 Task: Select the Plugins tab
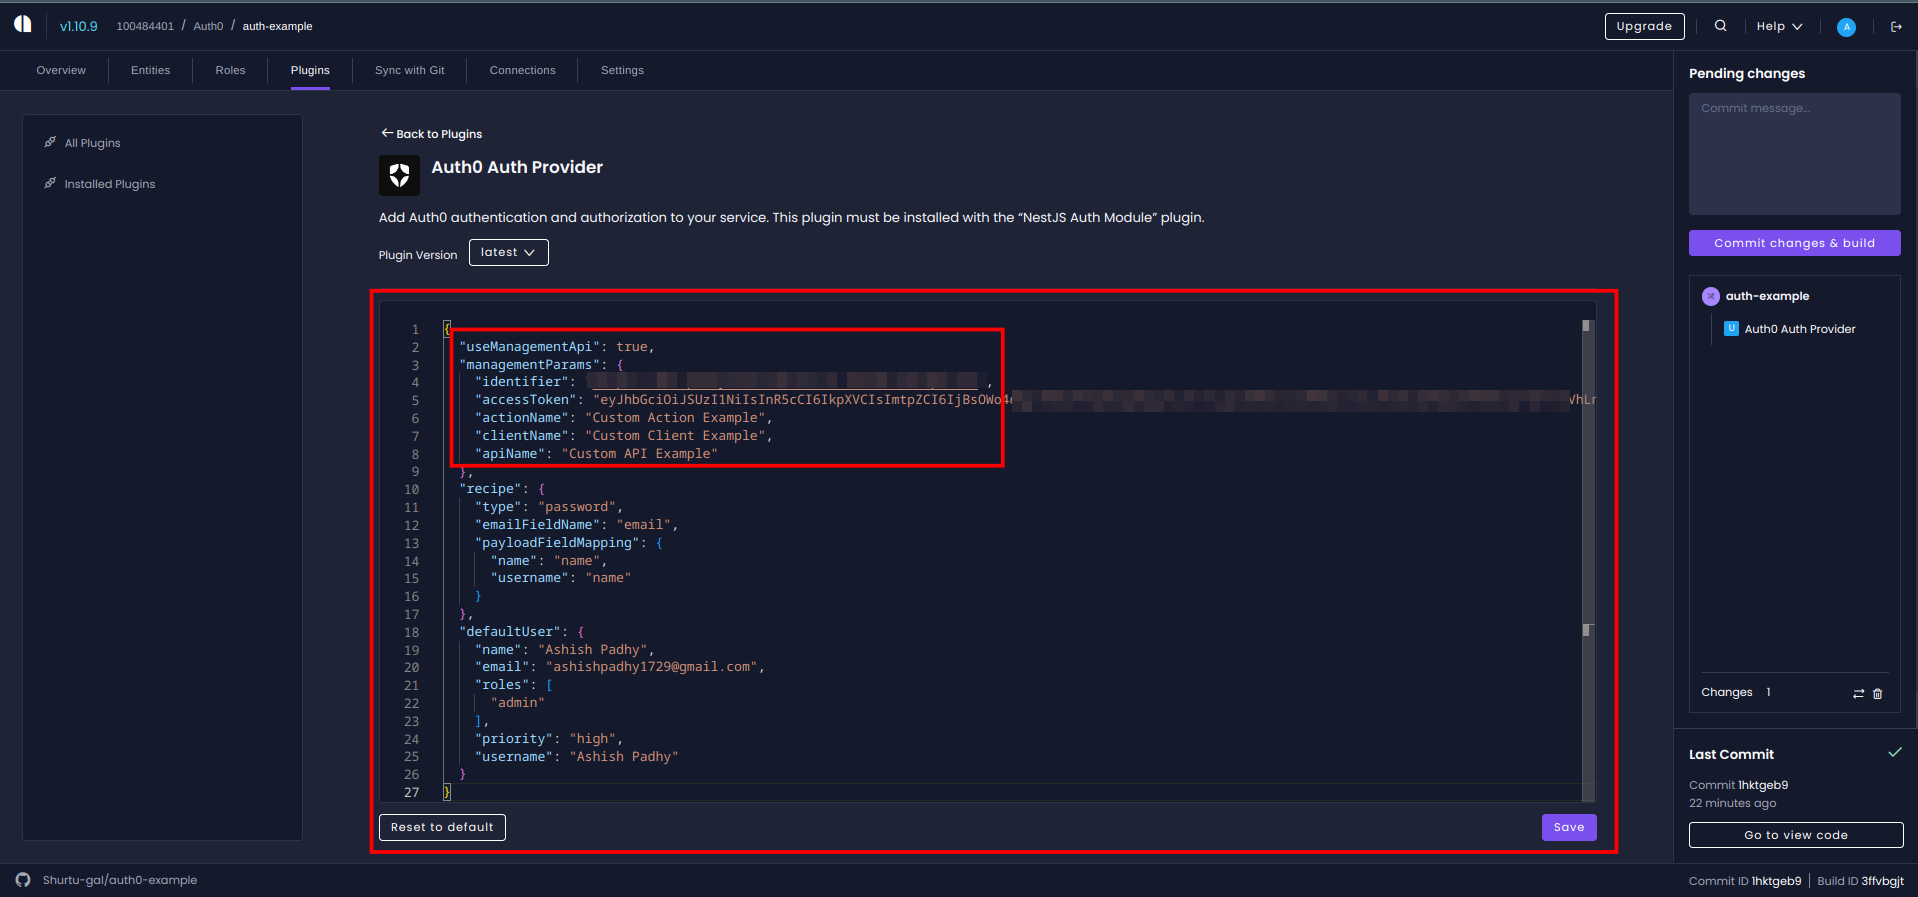click(x=310, y=70)
